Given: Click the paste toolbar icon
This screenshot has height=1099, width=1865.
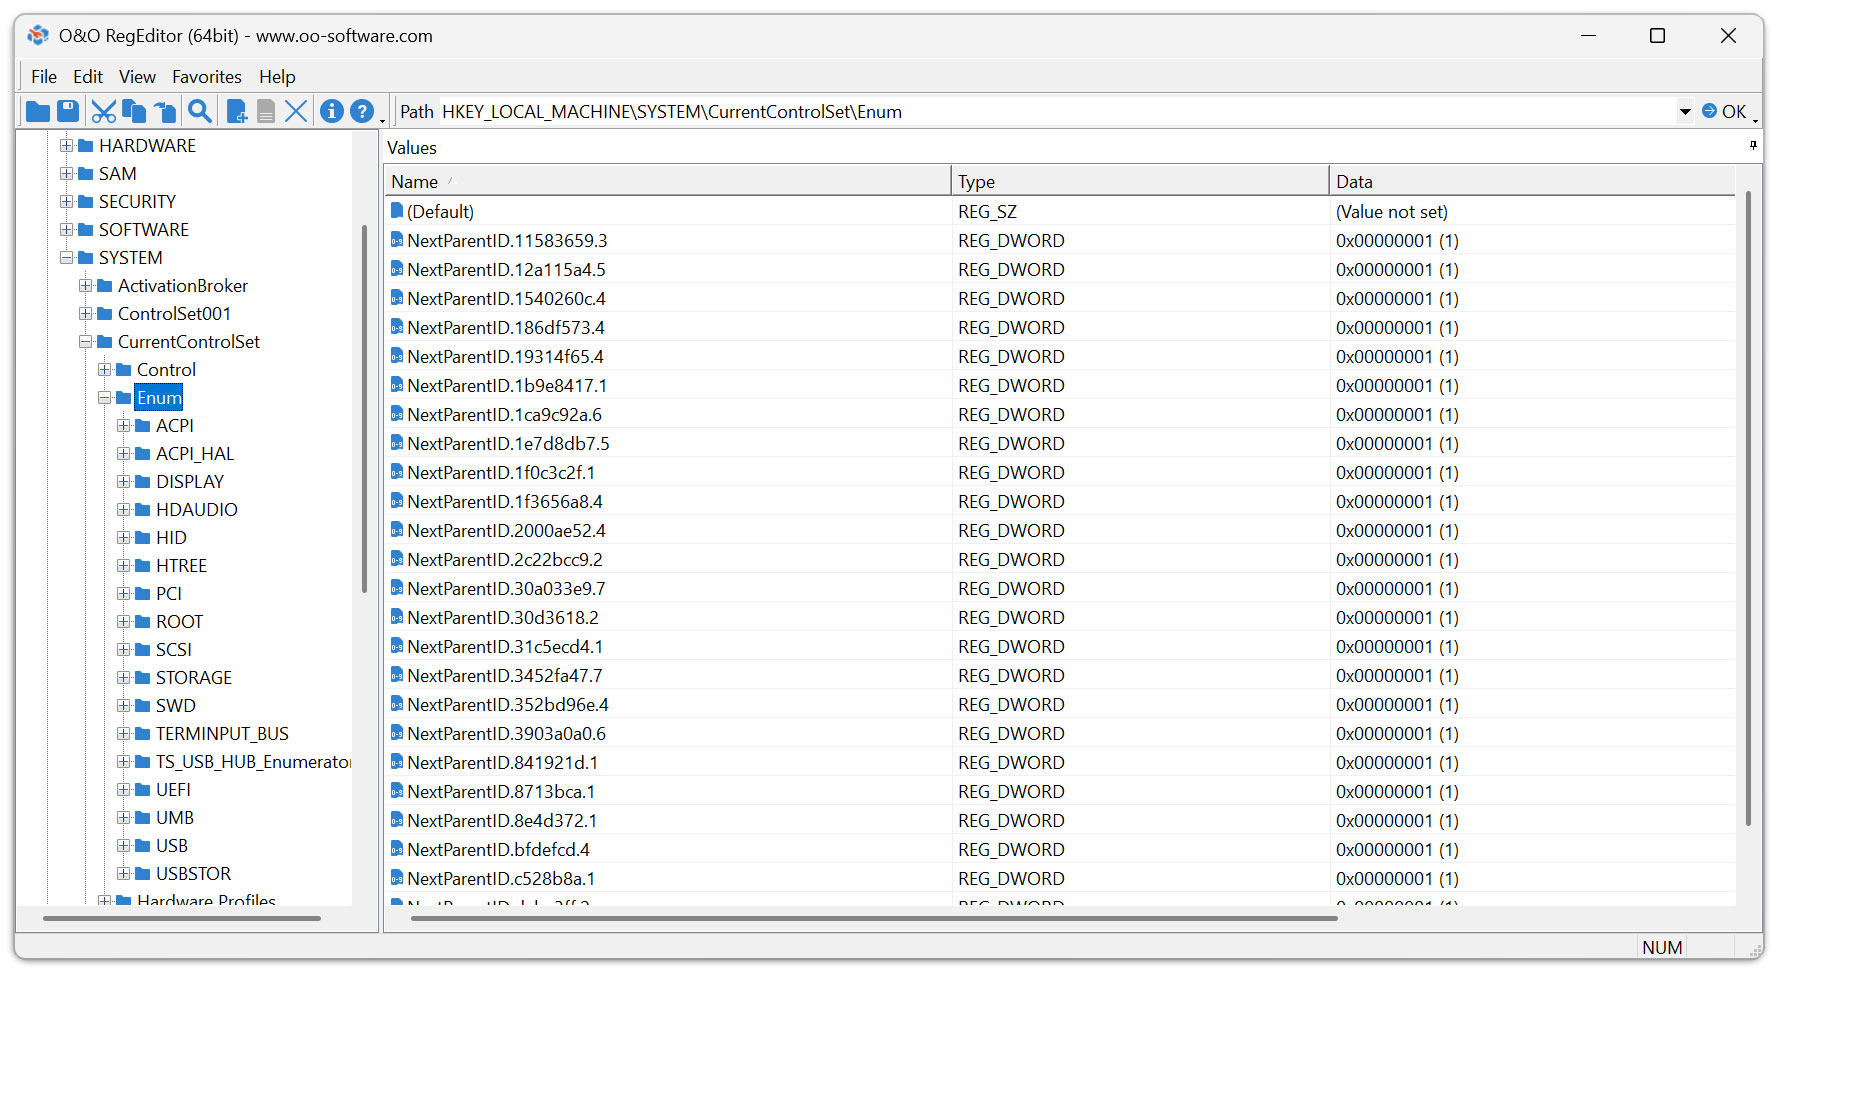Looking at the screenshot, I should coord(165,111).
